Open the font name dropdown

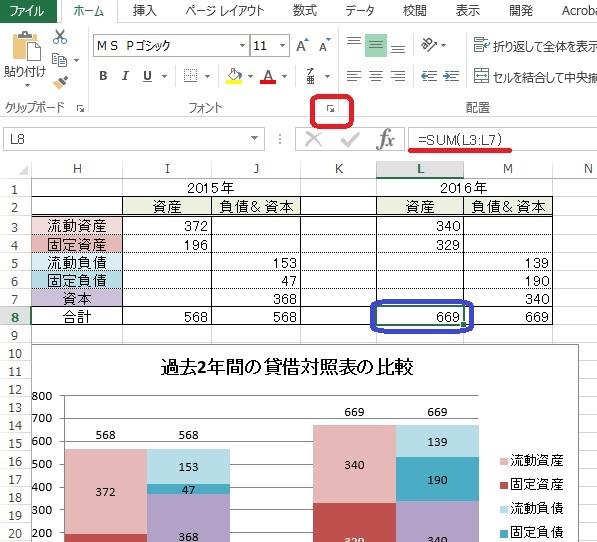point(242,45)
